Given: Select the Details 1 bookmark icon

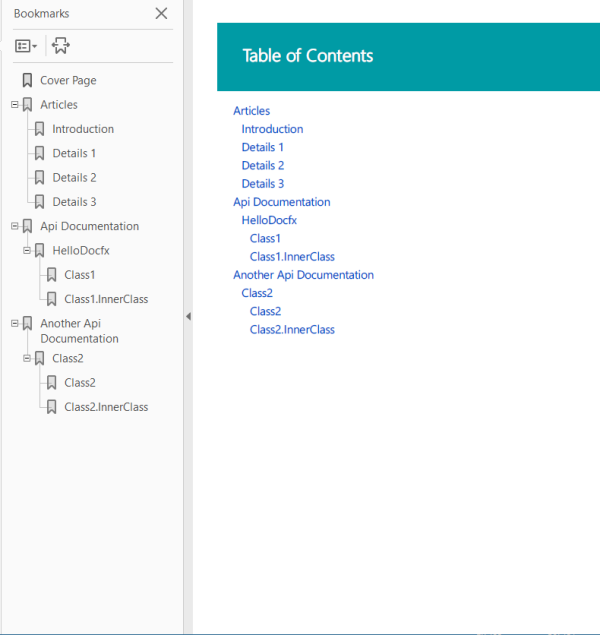Looking at the screenshot, I should 39,153.
